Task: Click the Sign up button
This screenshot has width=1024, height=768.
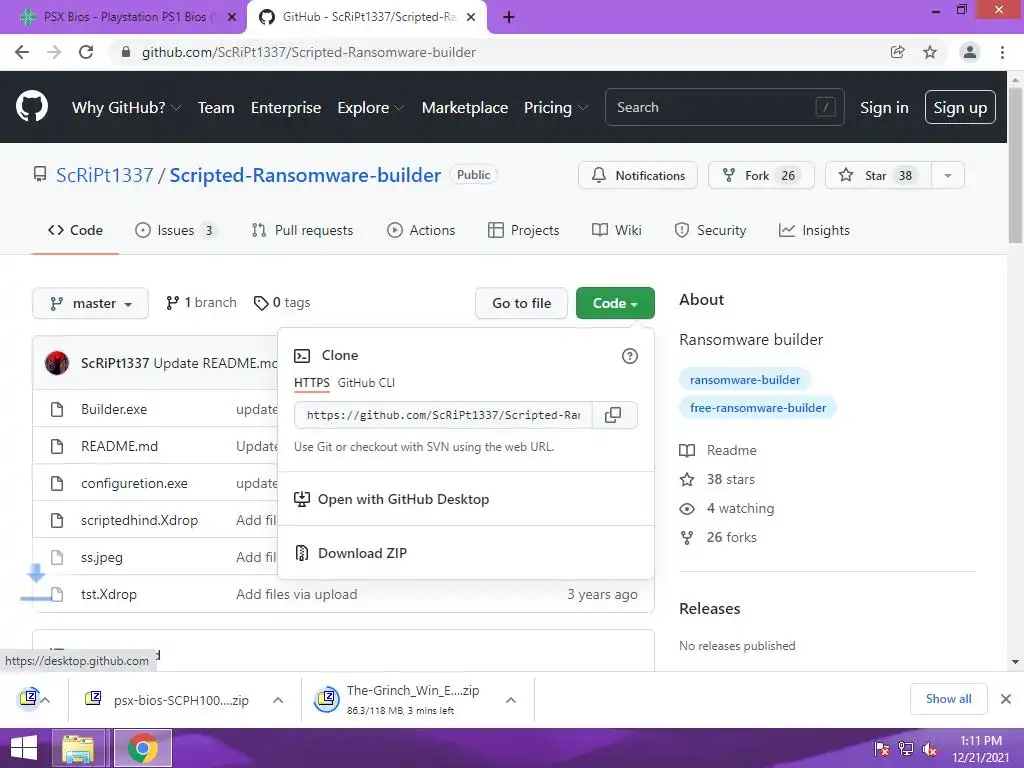Action: click(x=960, y=108)
